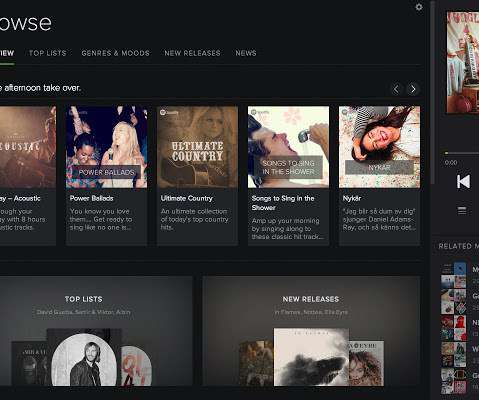479x400 pixels.
Task: Open the Top Lists panel heading
Action: coord(84,299)
